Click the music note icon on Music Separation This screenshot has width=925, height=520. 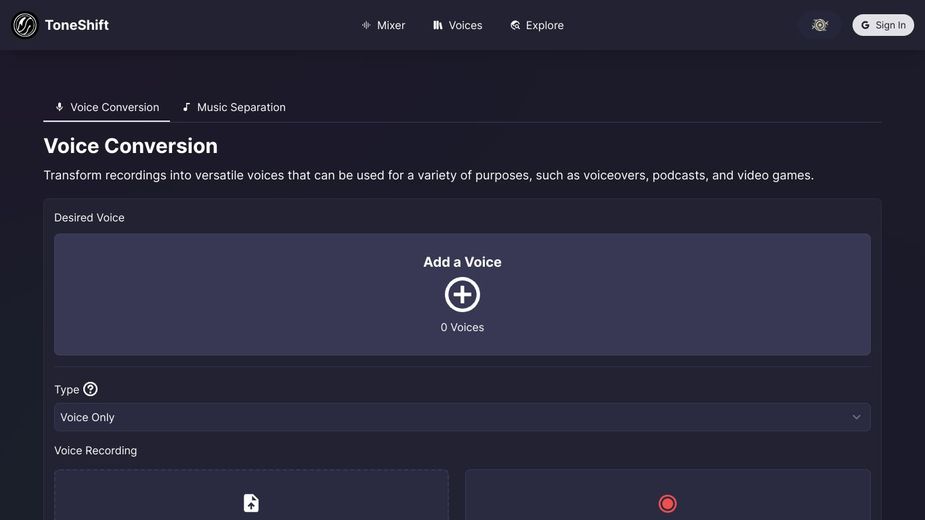coord(186,107)
